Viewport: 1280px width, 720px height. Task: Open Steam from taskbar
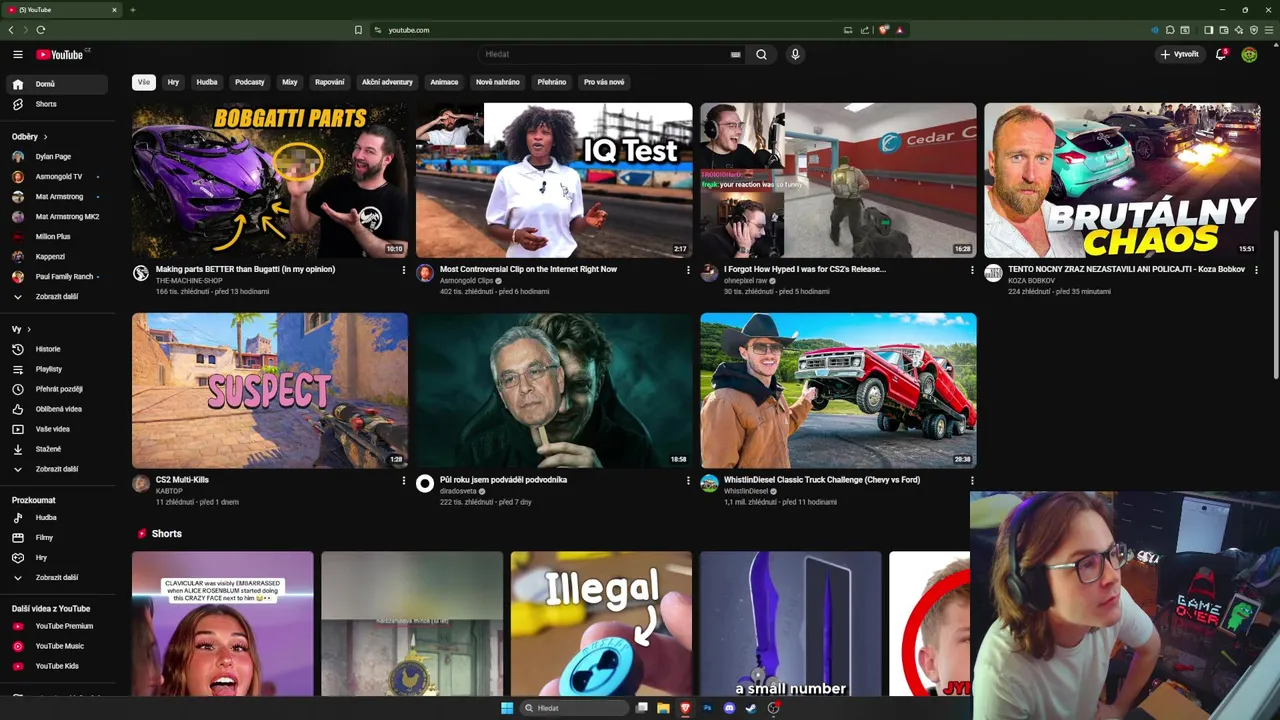click(x=751, y=708)
